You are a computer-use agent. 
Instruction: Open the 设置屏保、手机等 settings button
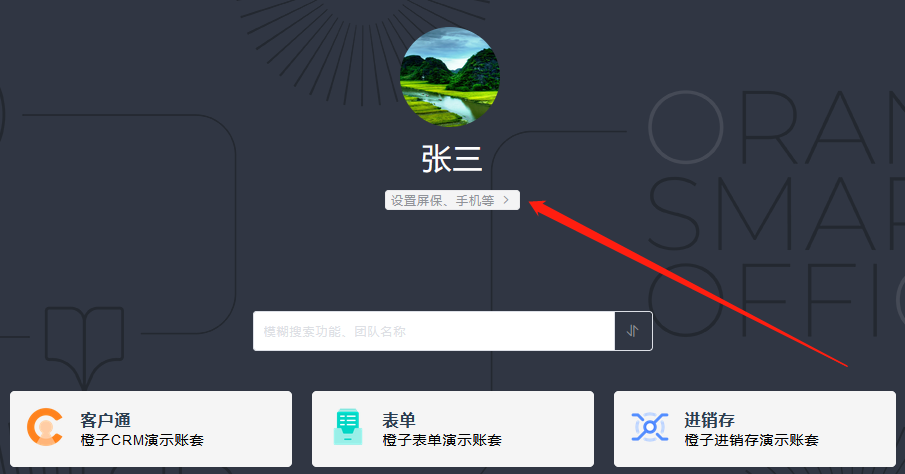pyautogui.click(x=452, y=200)
